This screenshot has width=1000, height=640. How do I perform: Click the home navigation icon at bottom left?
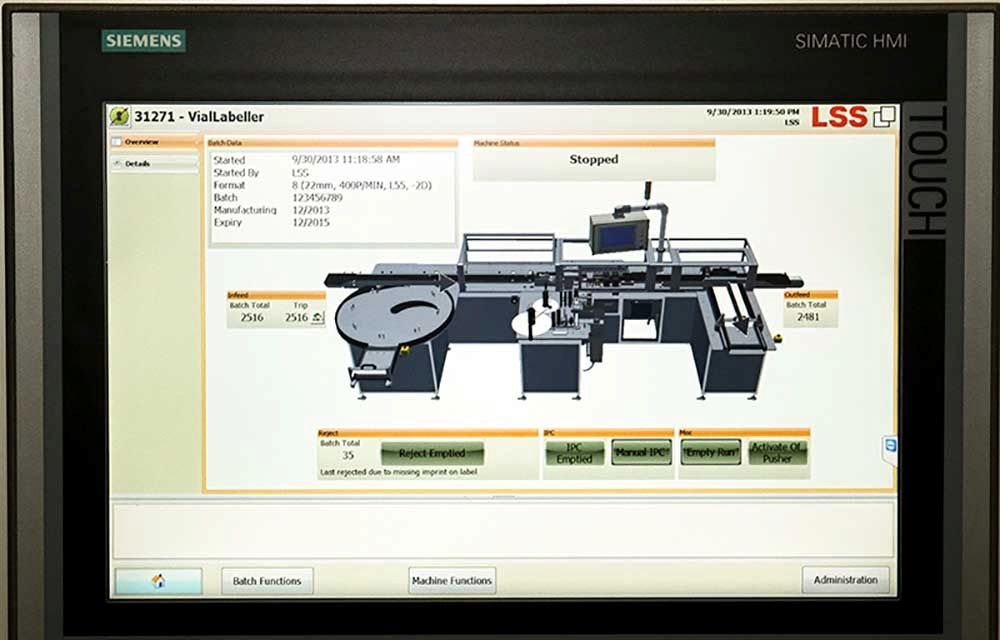coord(155,580)
